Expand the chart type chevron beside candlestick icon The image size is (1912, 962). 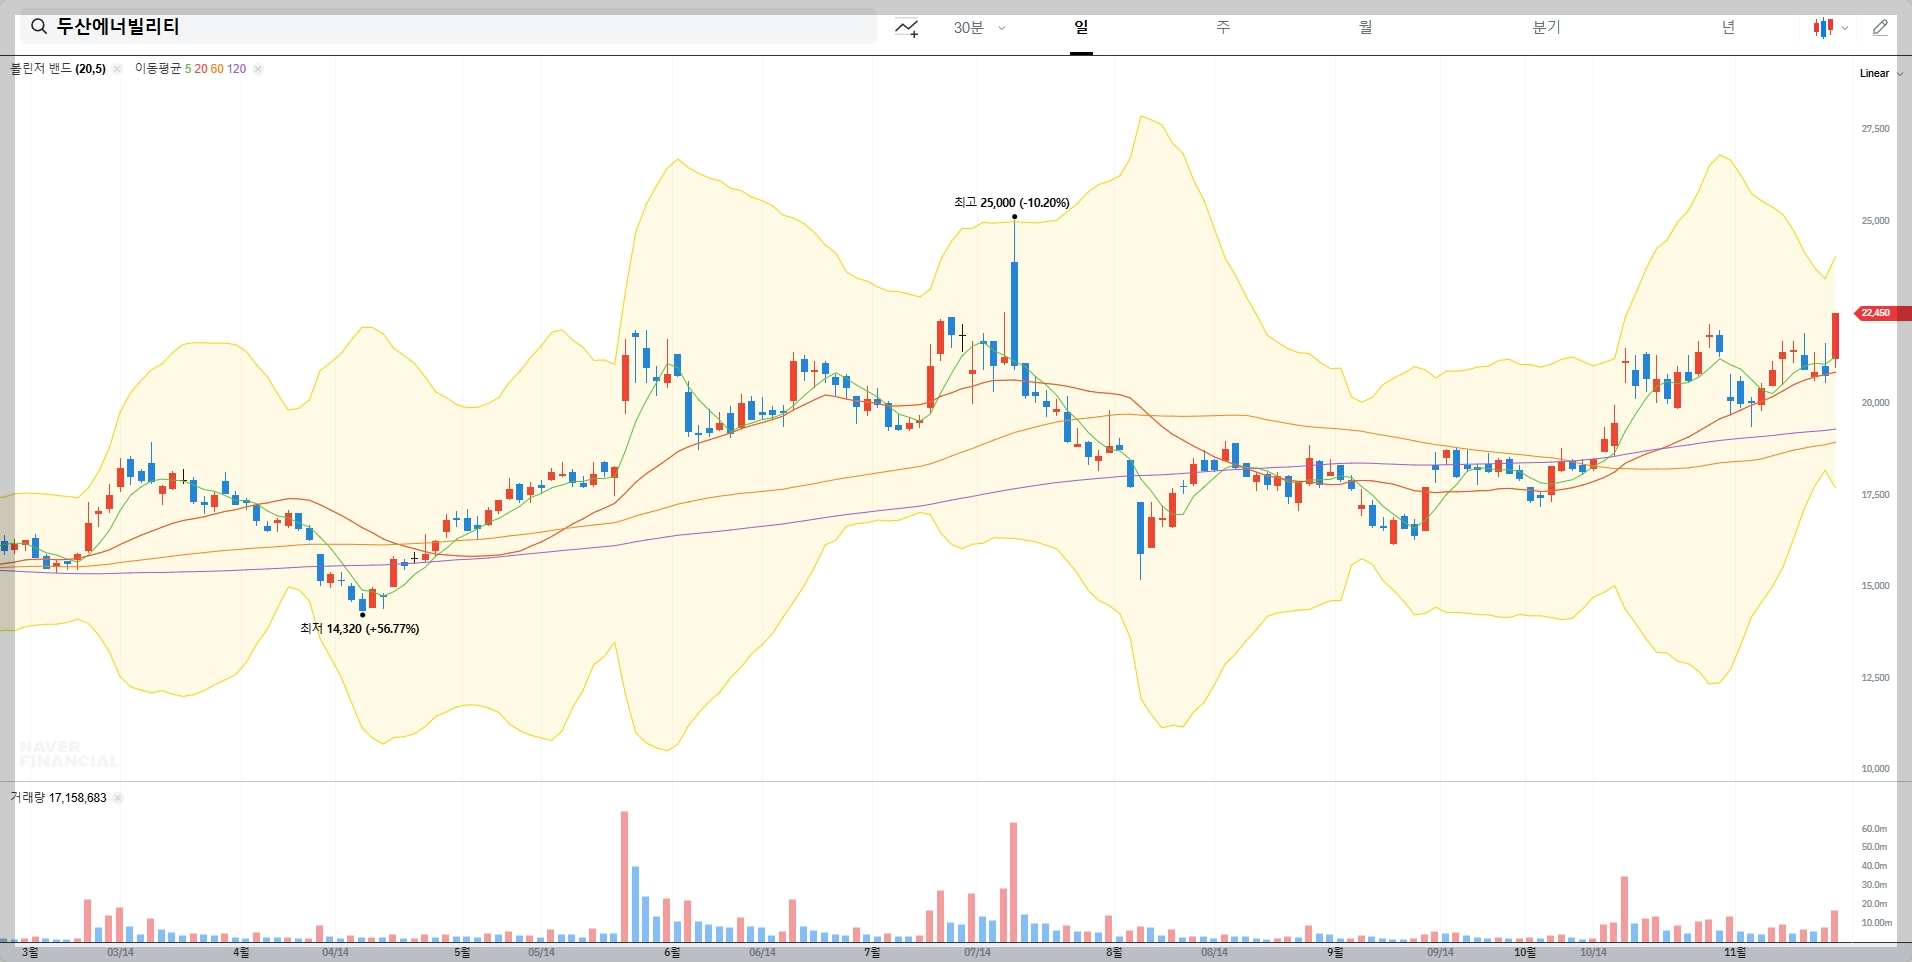pos(1845,28)
